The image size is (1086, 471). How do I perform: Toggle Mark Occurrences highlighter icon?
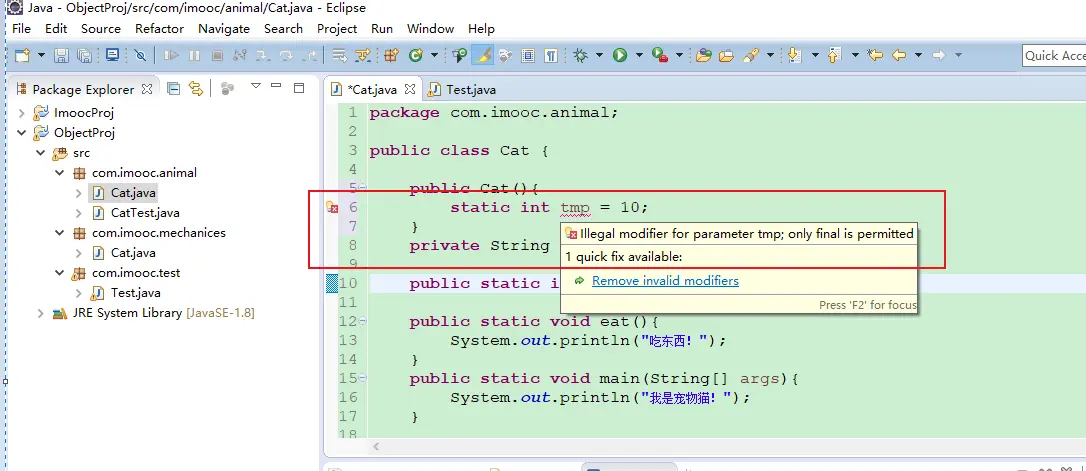(x=482, y=56)
